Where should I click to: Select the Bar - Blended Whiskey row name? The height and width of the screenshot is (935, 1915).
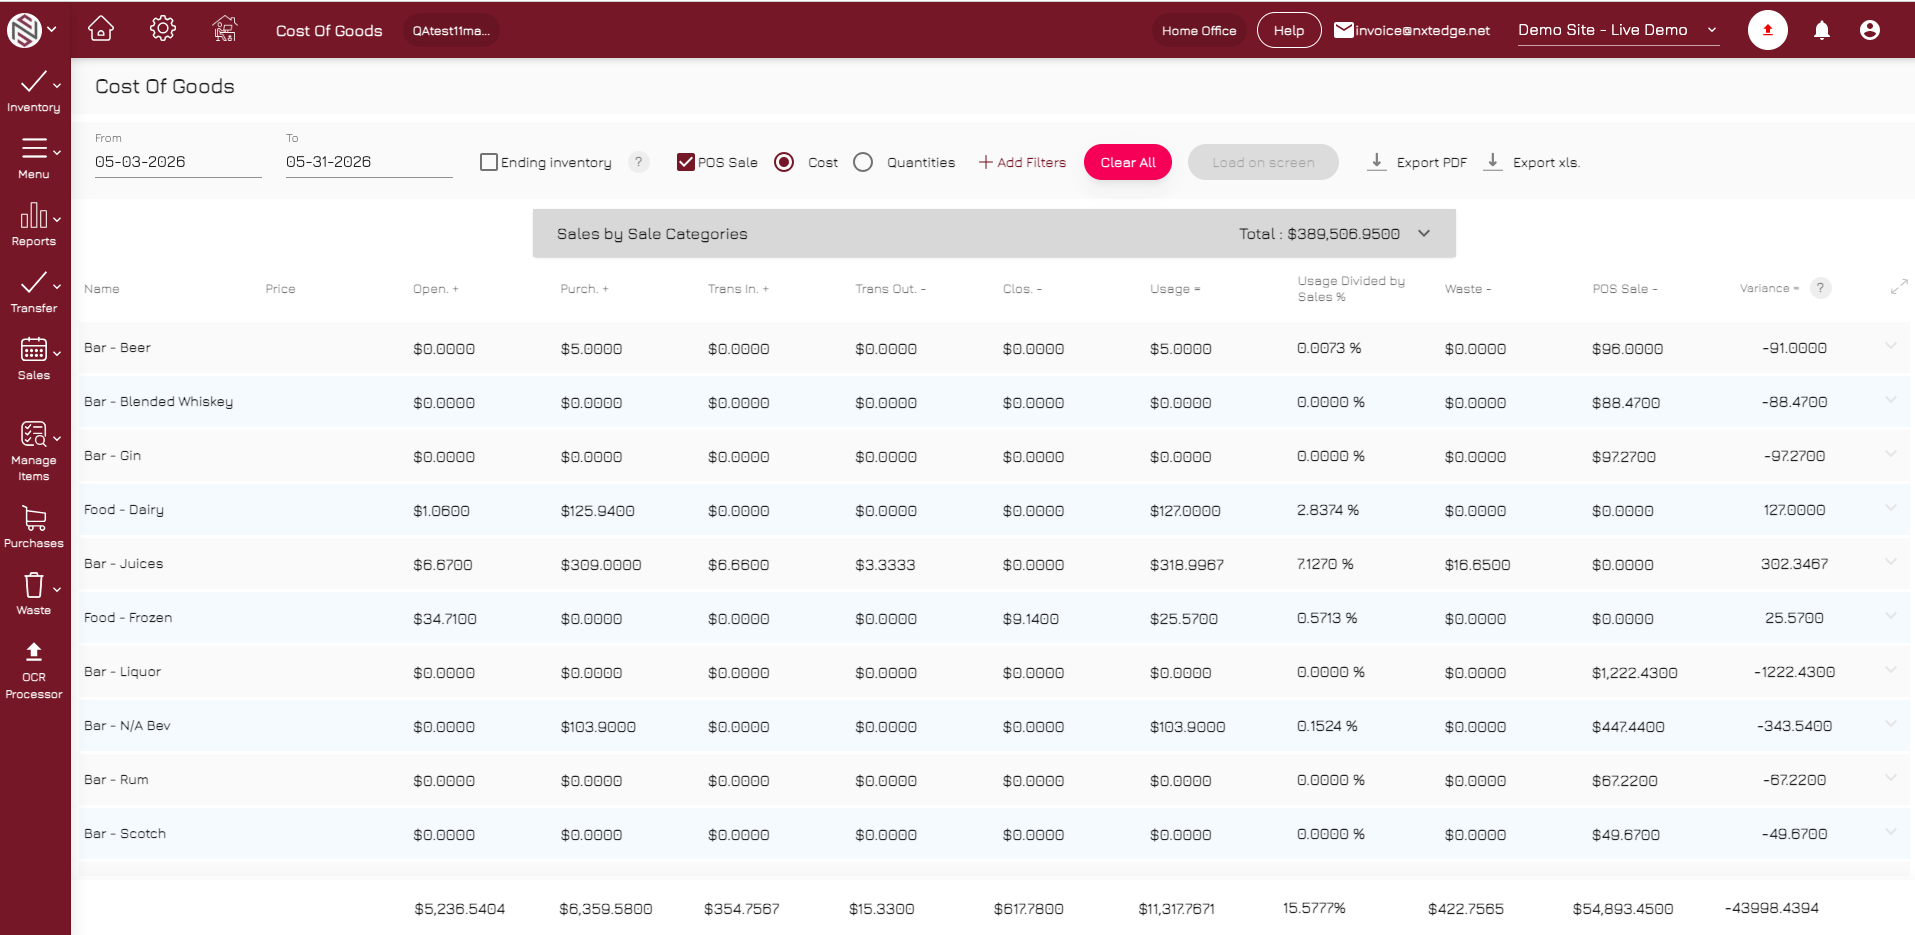tap(158, 402)
